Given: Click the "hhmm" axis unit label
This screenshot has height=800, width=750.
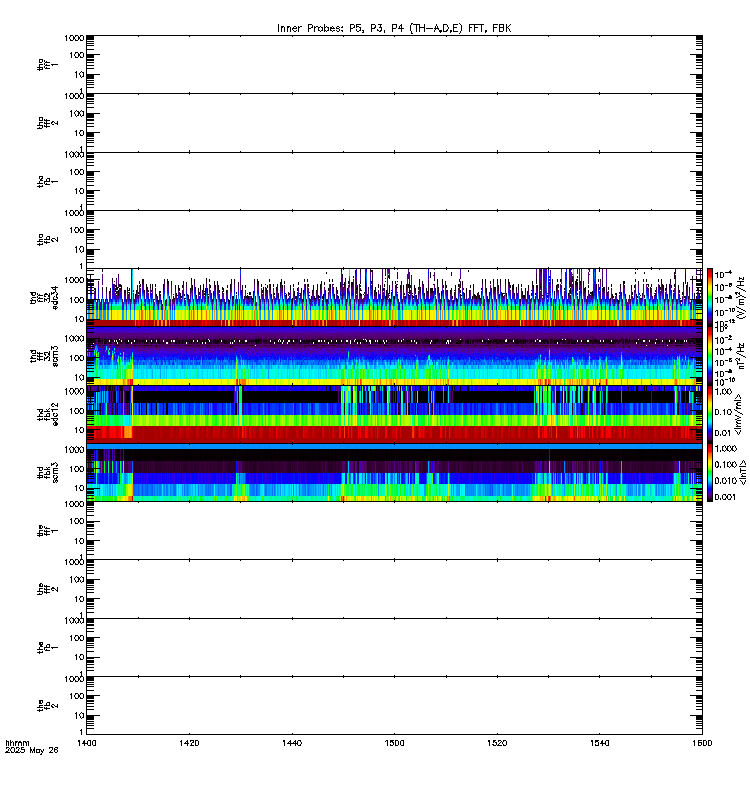Looking at the screenshot, I should pos(17,743).
